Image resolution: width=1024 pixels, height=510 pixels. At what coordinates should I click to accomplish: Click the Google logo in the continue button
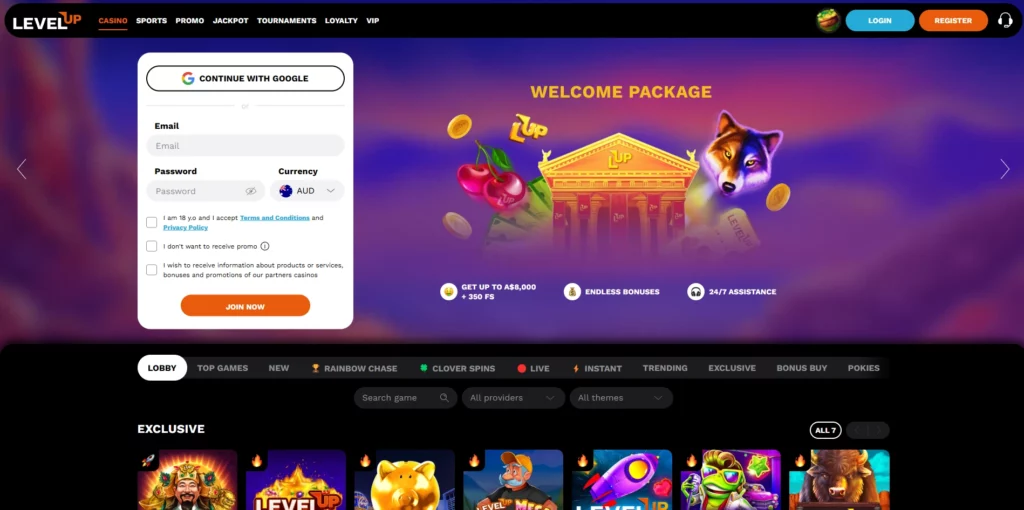(x=188, y=78)
